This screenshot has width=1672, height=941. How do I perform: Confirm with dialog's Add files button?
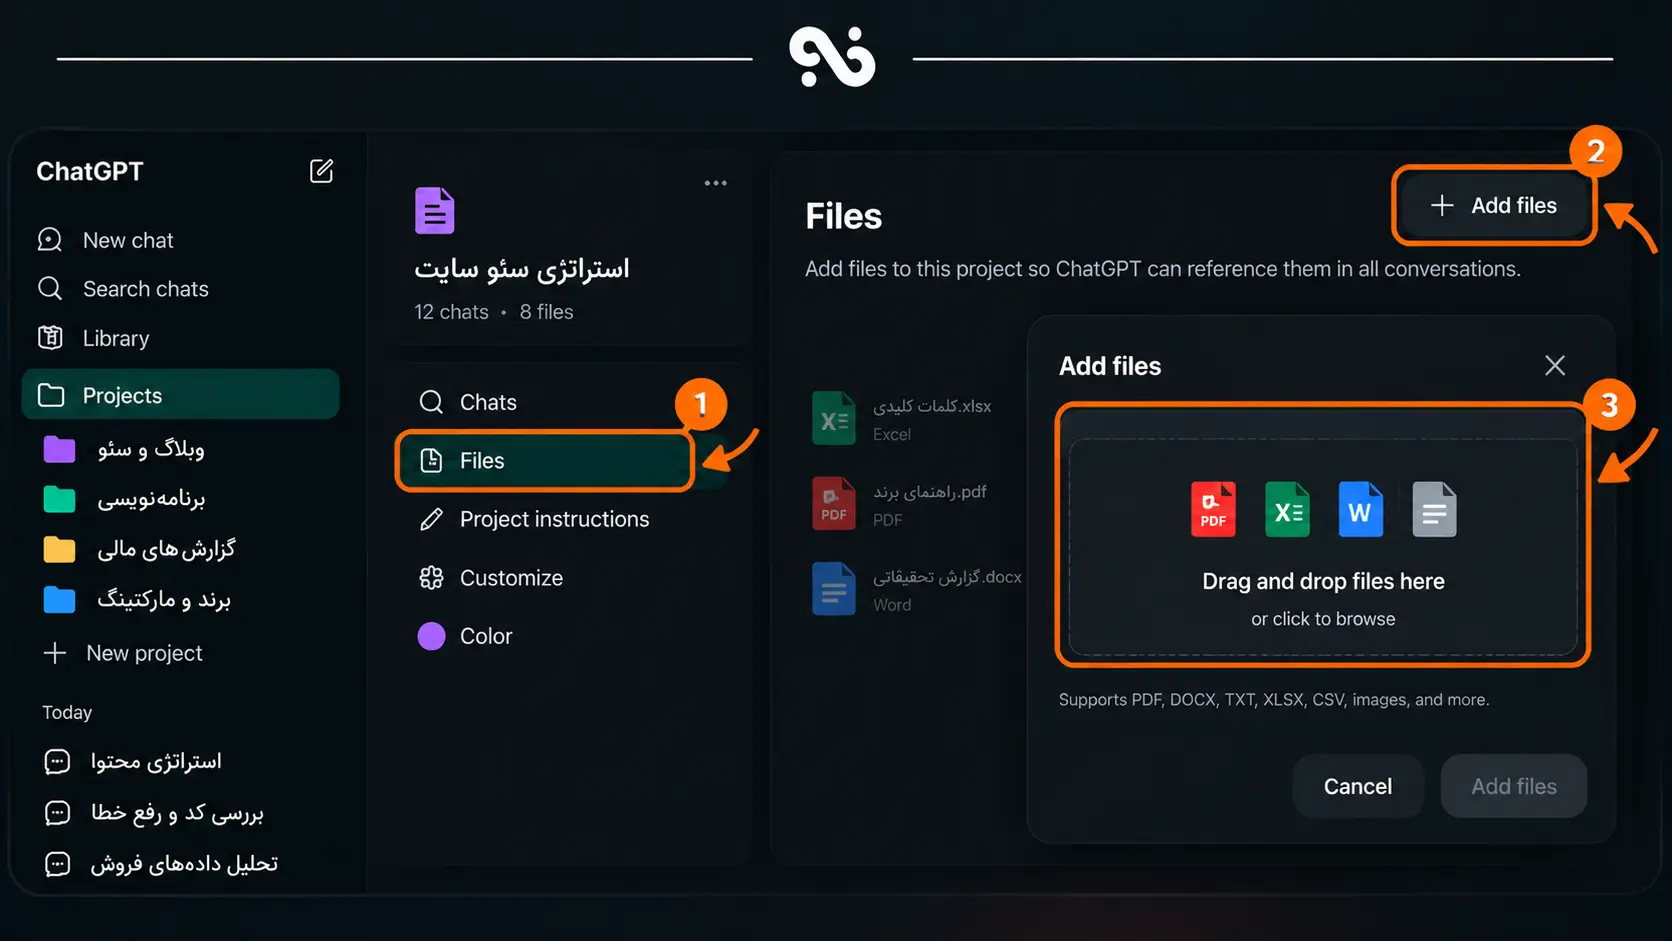click(x=1513, y=786)
